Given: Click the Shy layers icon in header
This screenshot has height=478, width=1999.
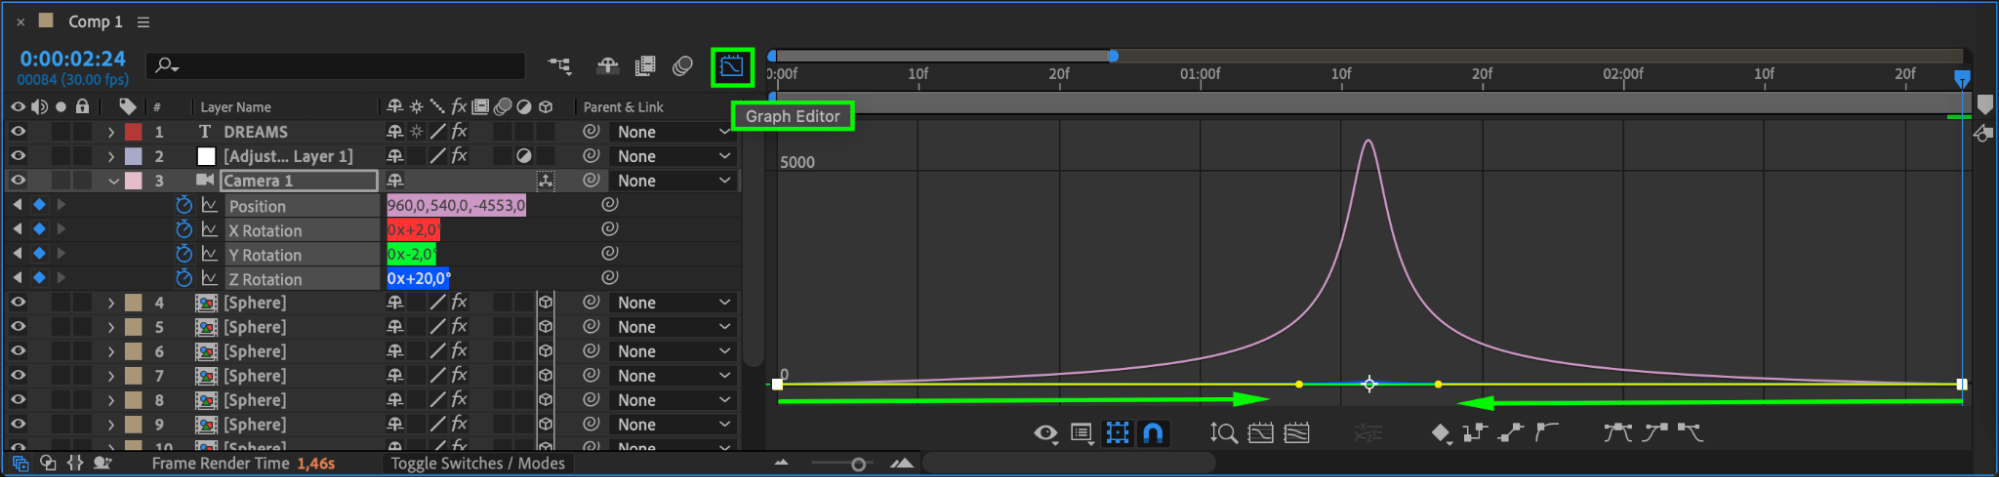Looking at the screenshot, I should 607,66.
